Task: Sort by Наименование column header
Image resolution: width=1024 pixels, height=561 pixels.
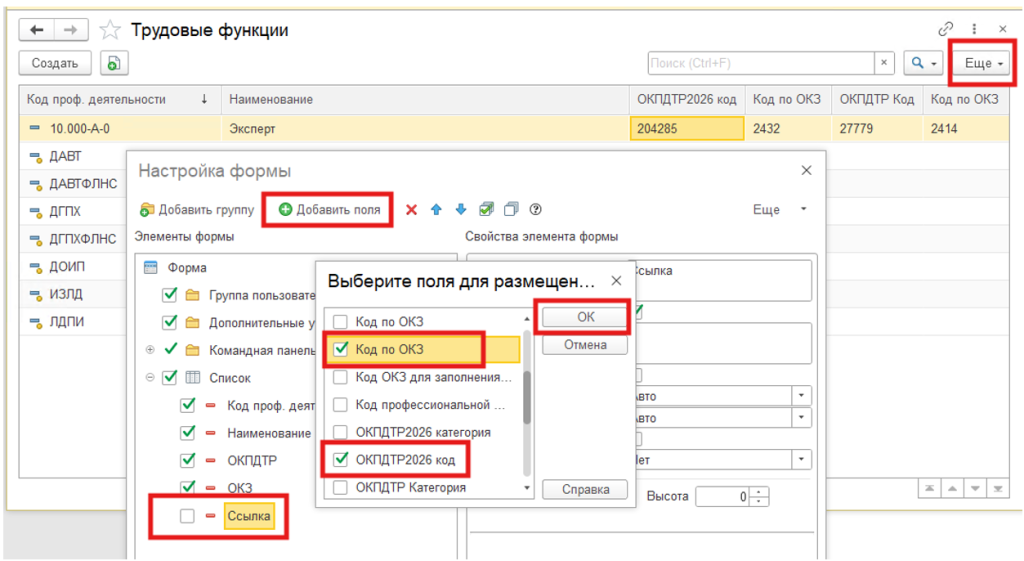Action: (x=271, y=99)
